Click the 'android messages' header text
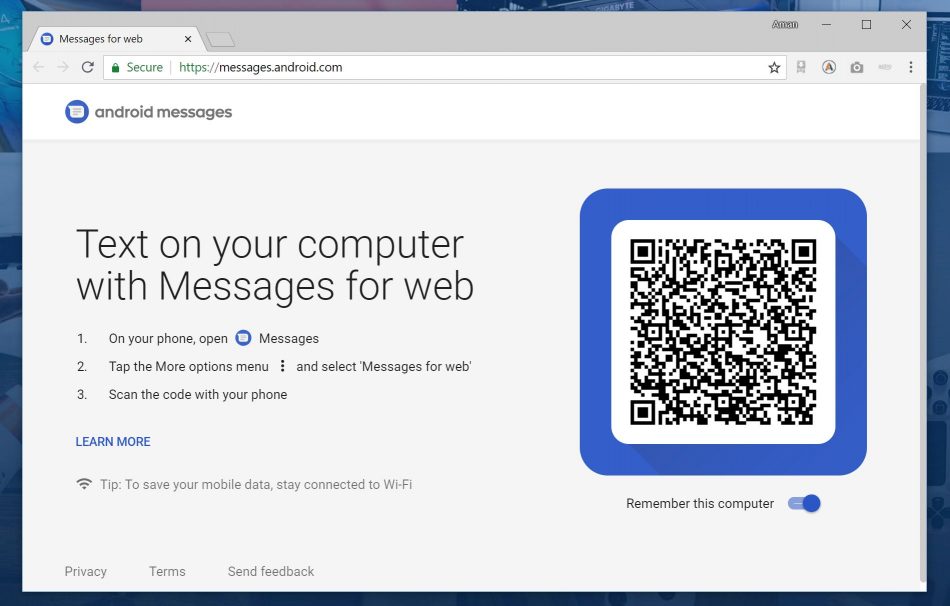This screenshot has width=950, height=606. tap(164, 112)
